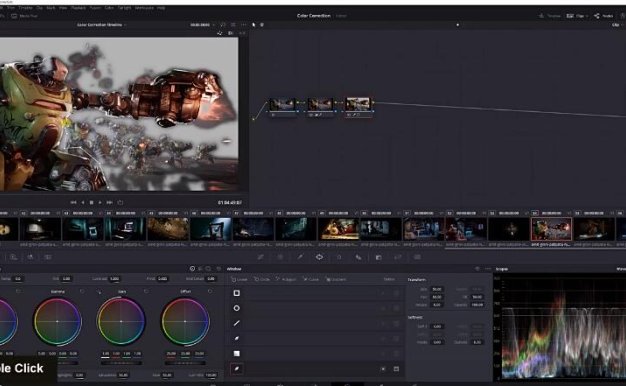Image resolution: width=626 pixels, height=386 pixels.
Task: Open the Tracker palette icon
Action: tap(339, 257)
